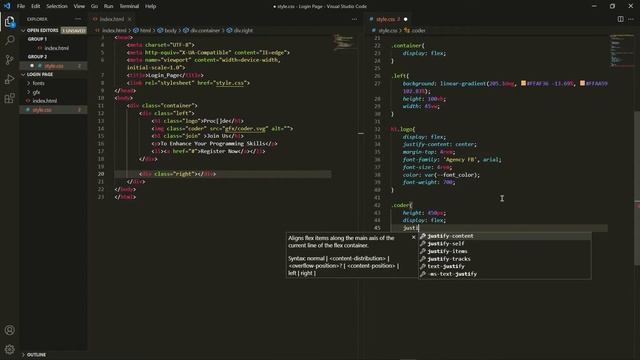Choose justify-items suggestion
640x360 pixels.
pyautogui.click(x=505, y=251)
